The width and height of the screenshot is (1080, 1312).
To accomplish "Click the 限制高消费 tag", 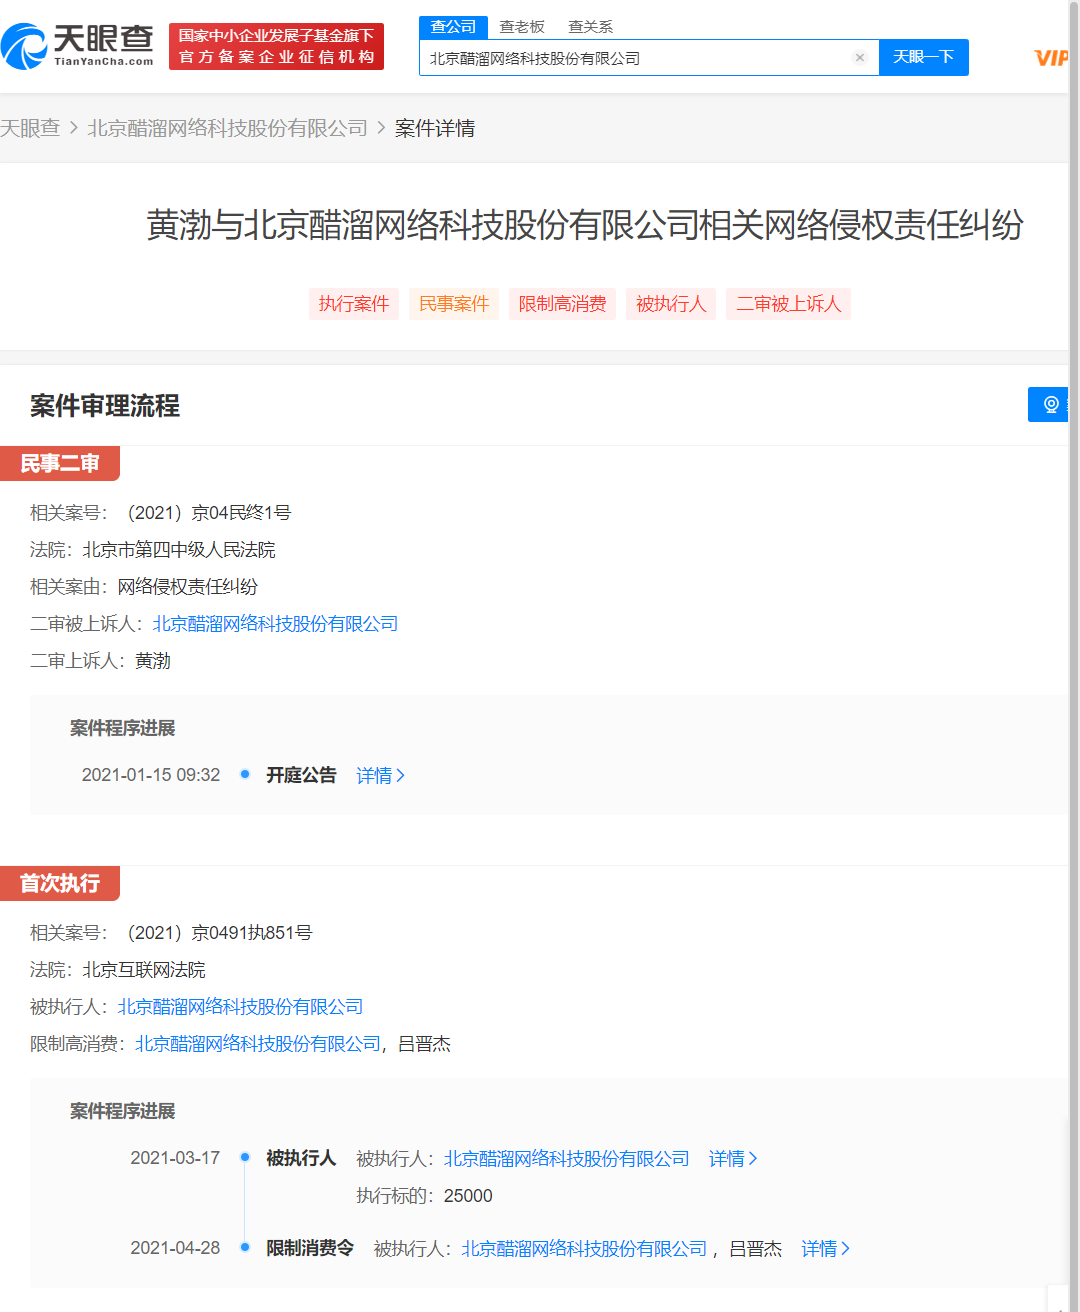I will click(x=562, y=304).
